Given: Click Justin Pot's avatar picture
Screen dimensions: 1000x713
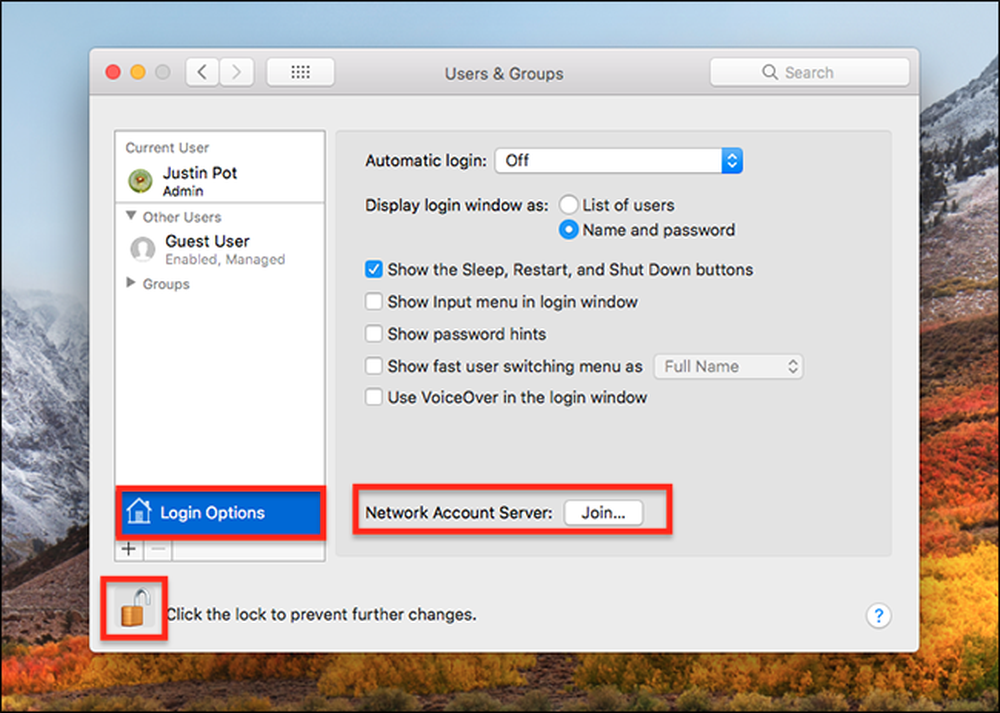Looking at the screenshot, I should pos(140,180).
